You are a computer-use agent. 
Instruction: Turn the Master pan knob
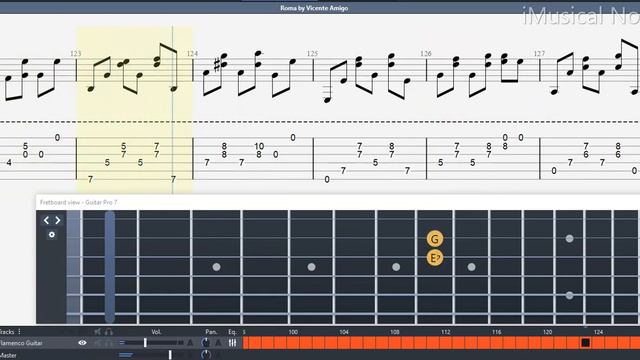click(205, 355)
